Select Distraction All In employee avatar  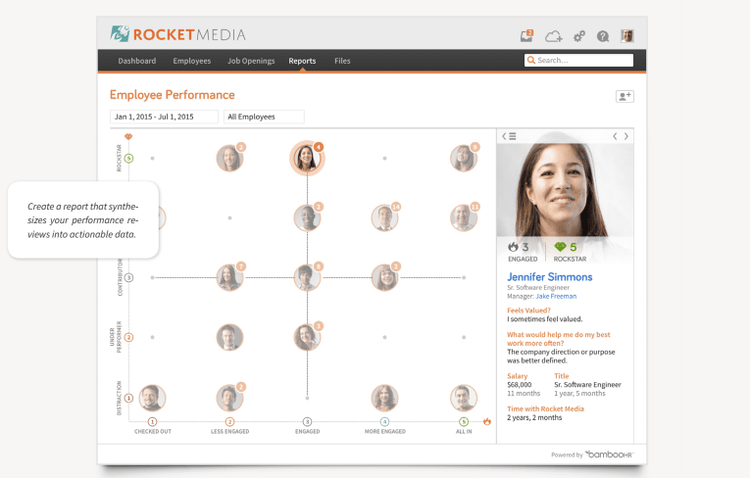click(463, 398)
